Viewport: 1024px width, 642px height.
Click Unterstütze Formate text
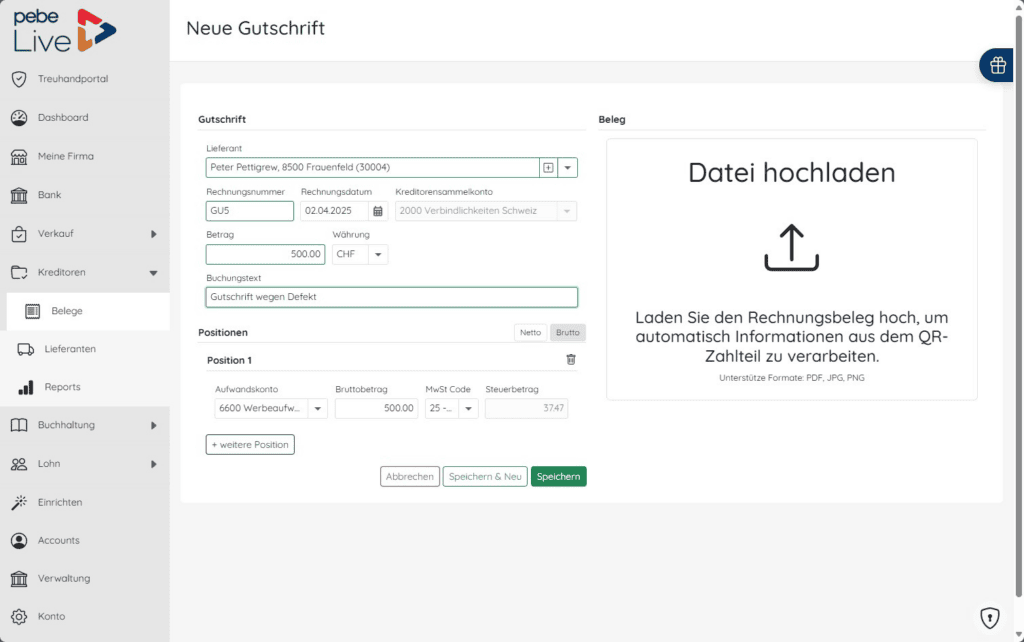click(x=792, y=378)
